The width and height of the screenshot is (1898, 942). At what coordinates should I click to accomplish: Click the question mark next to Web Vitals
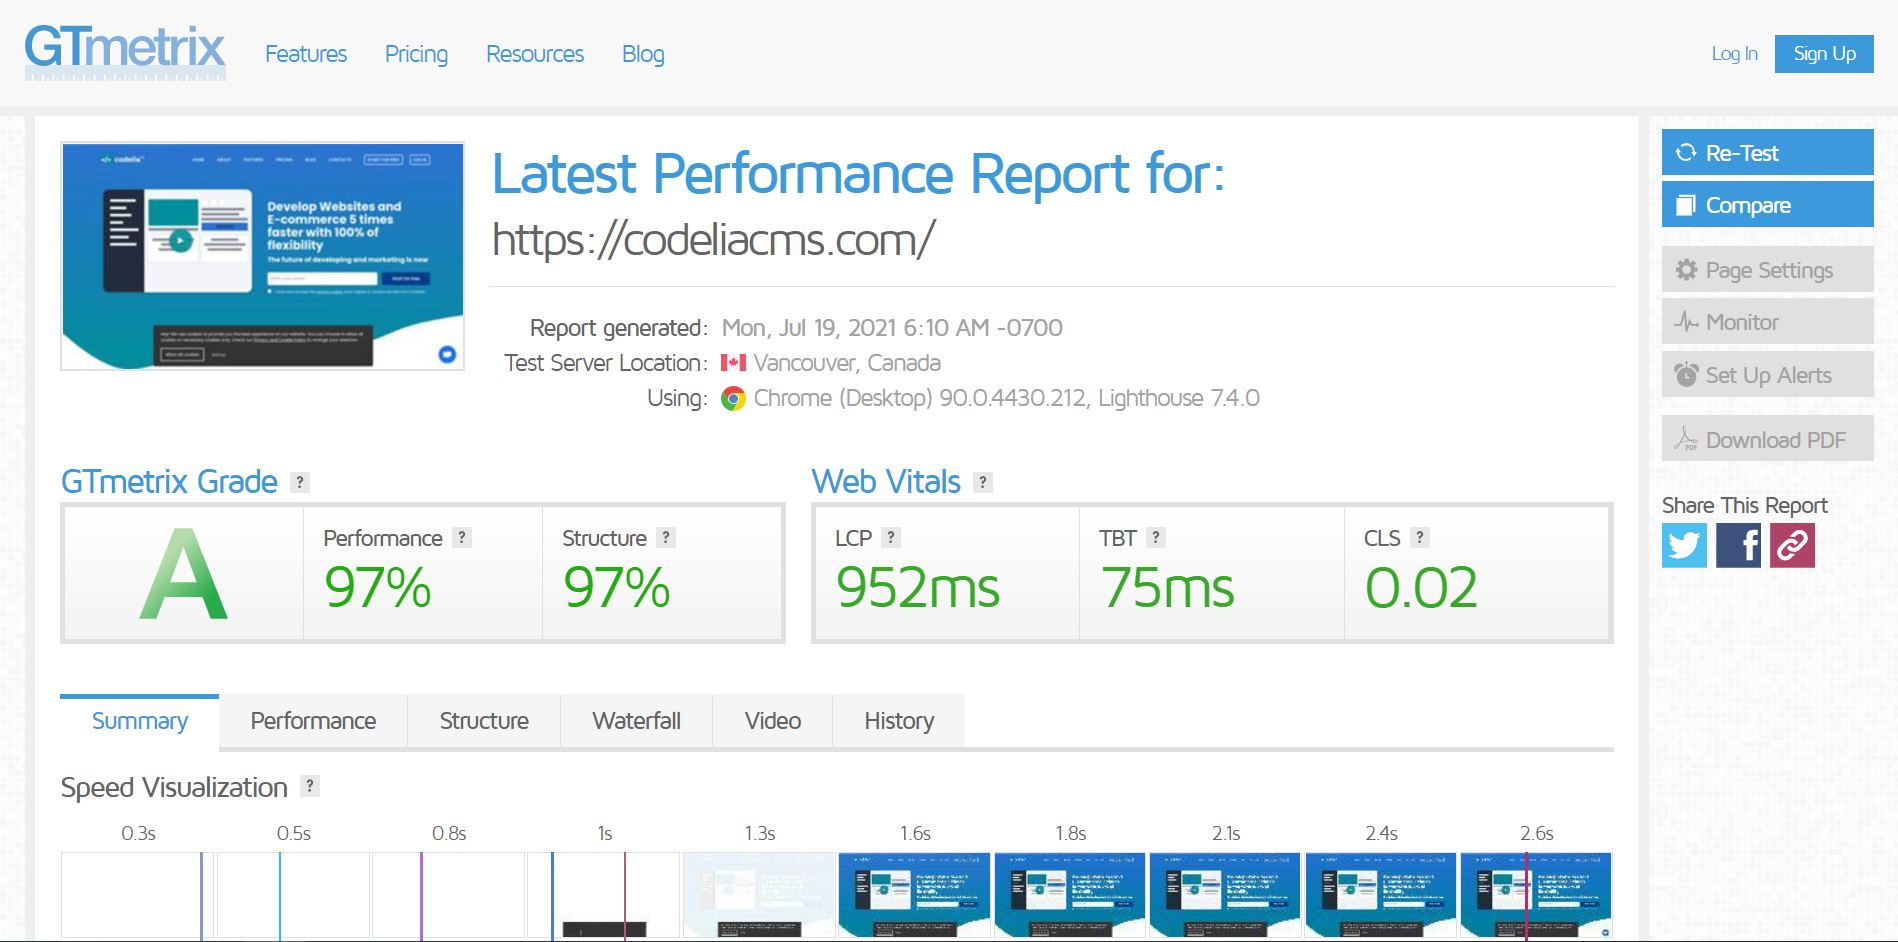984,481
